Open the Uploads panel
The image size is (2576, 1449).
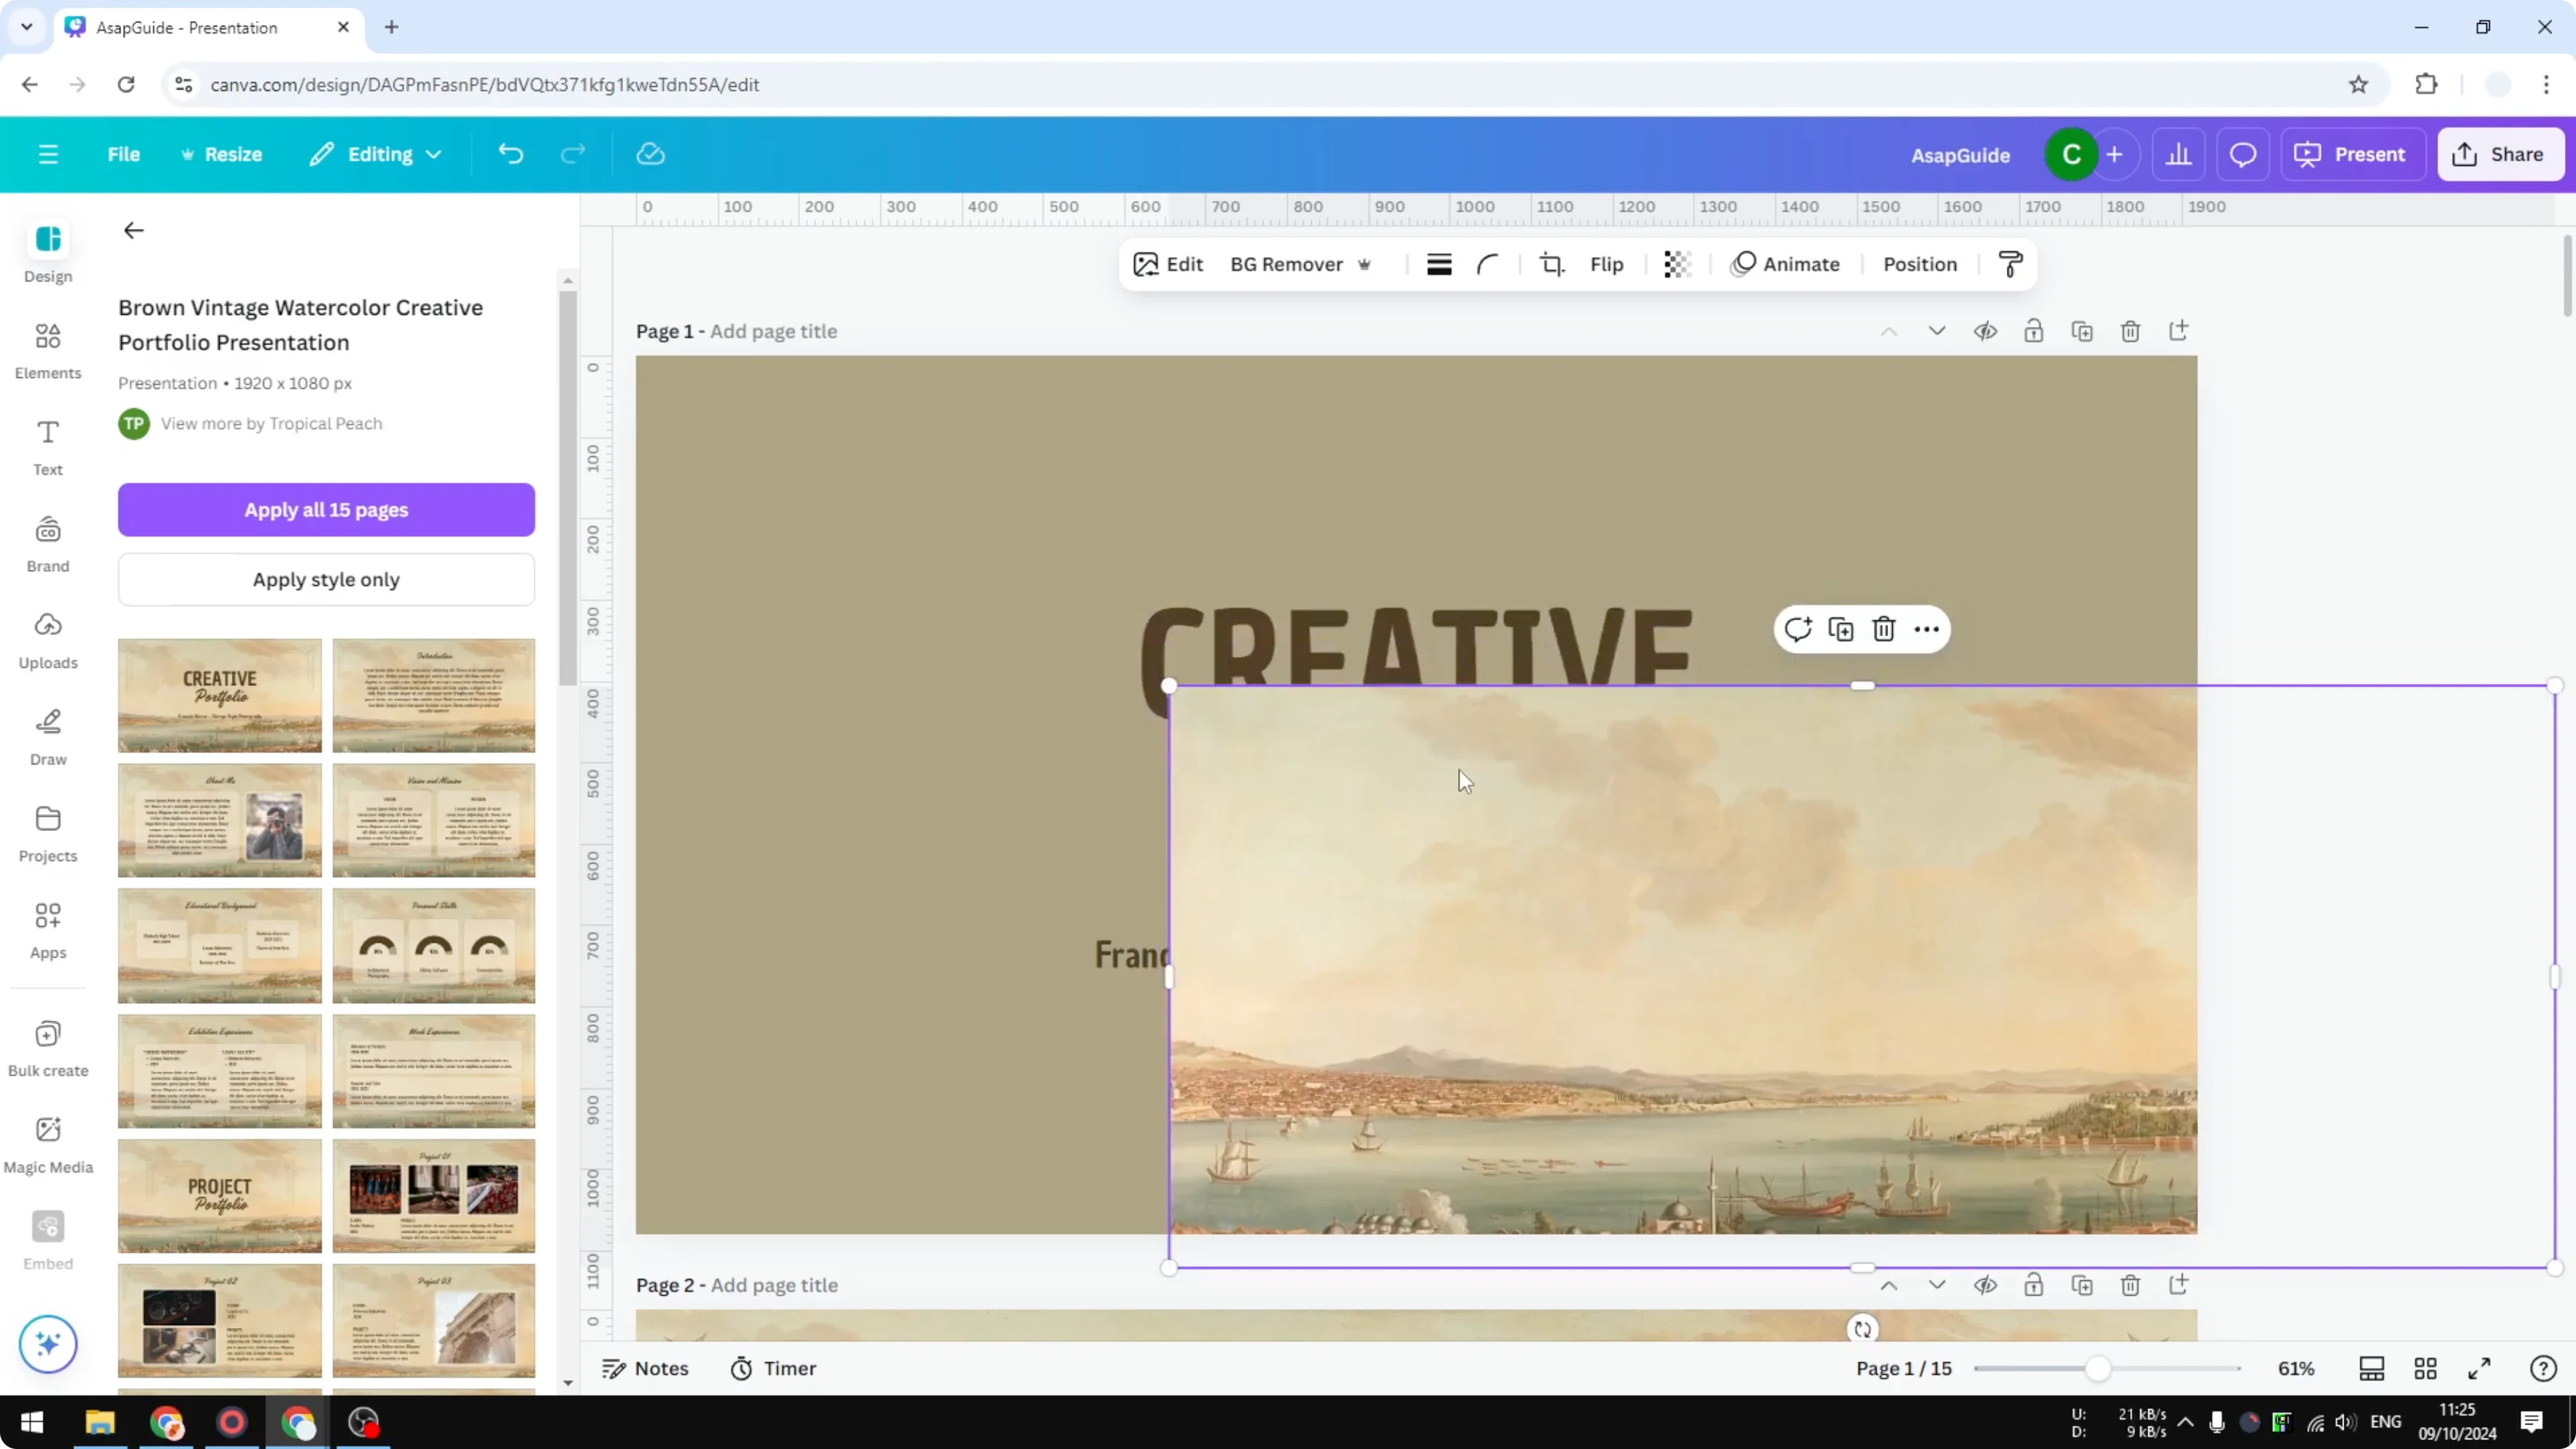[48, 641]
